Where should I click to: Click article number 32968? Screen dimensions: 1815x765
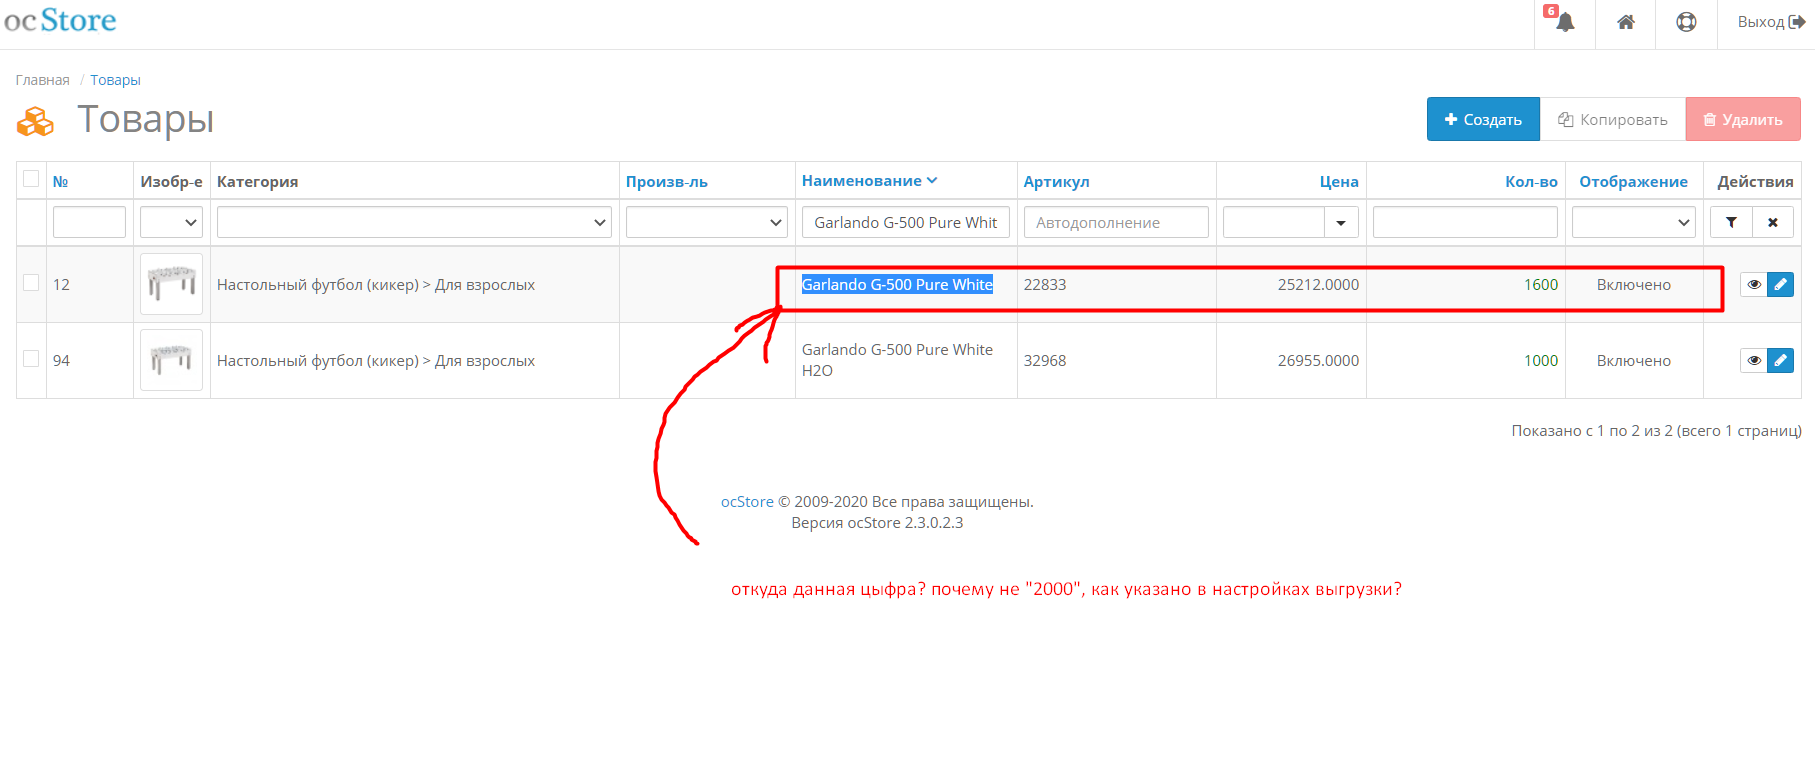(1045, 360)
